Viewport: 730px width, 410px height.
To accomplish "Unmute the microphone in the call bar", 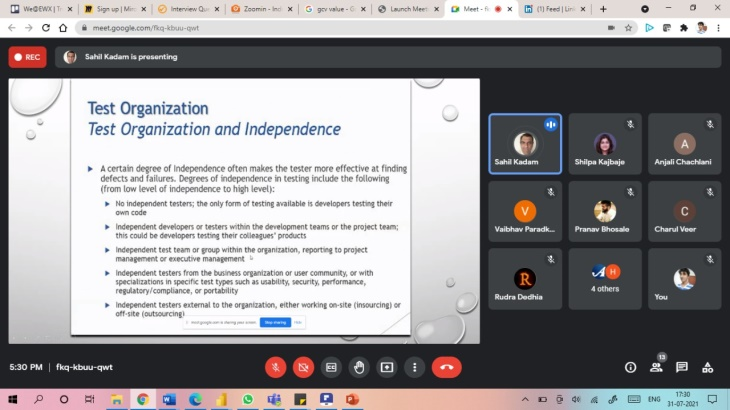I will pos(276,367).
